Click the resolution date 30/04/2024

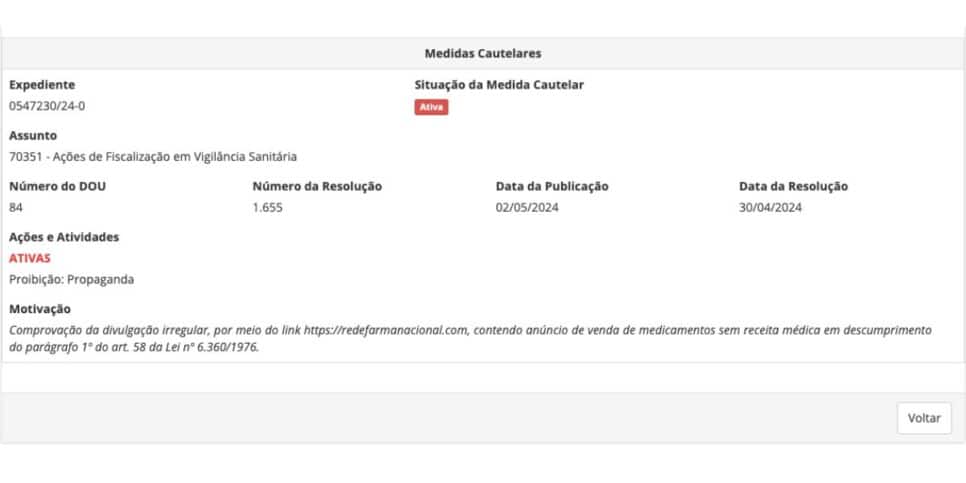(x=771, y=208)
